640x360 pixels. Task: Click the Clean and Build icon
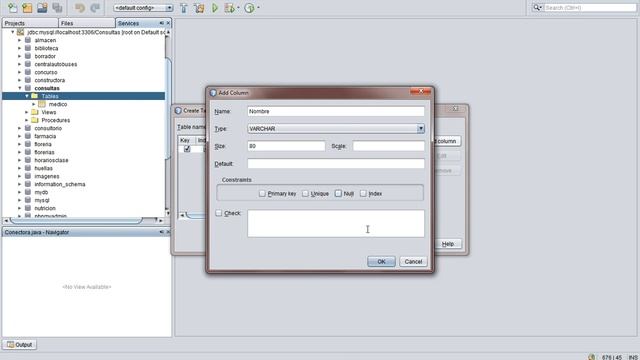[x=199, y=7]
